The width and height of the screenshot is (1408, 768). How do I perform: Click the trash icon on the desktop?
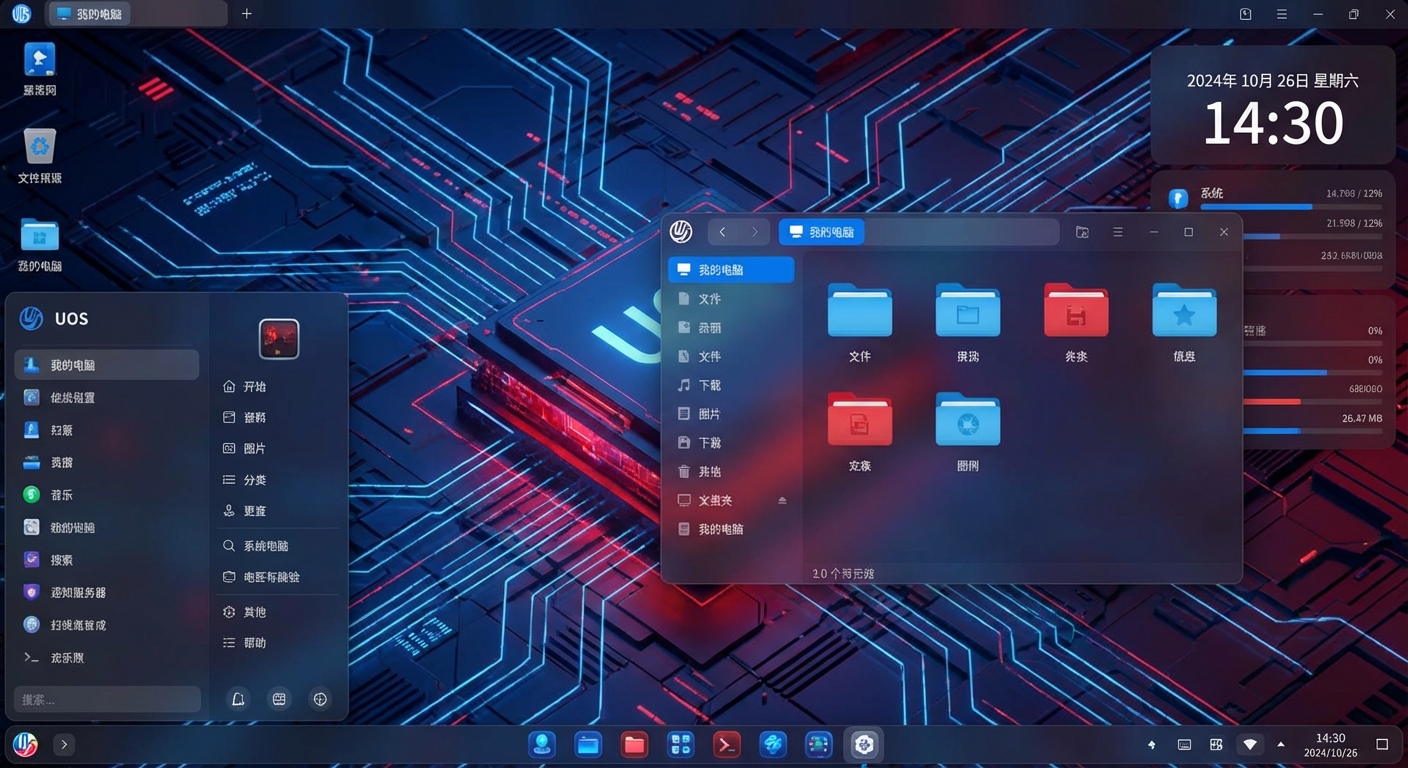40,147
